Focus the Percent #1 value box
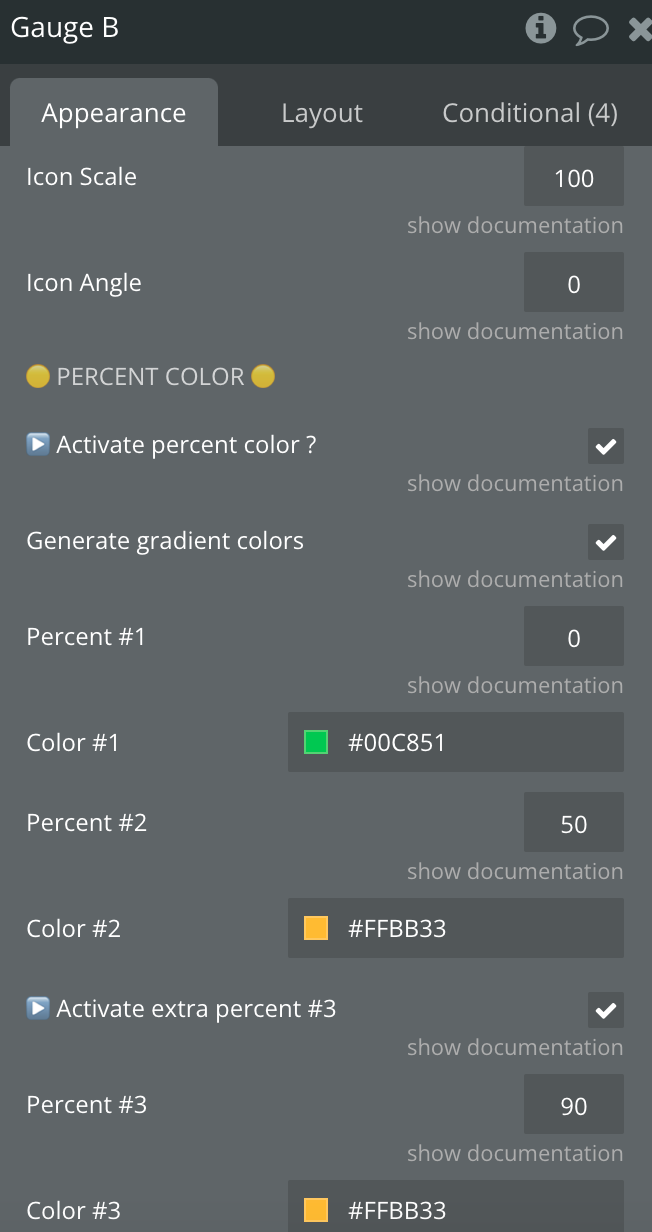 click(573, 639)
